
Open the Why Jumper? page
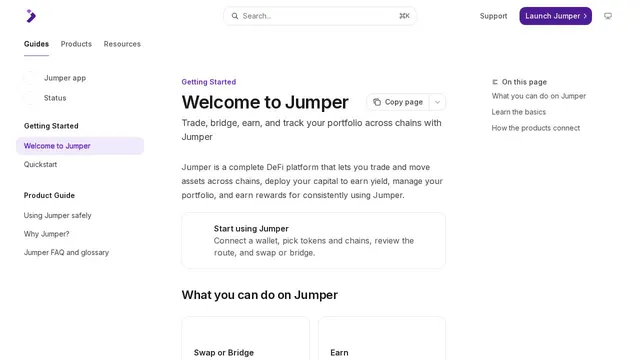(47, 234)
